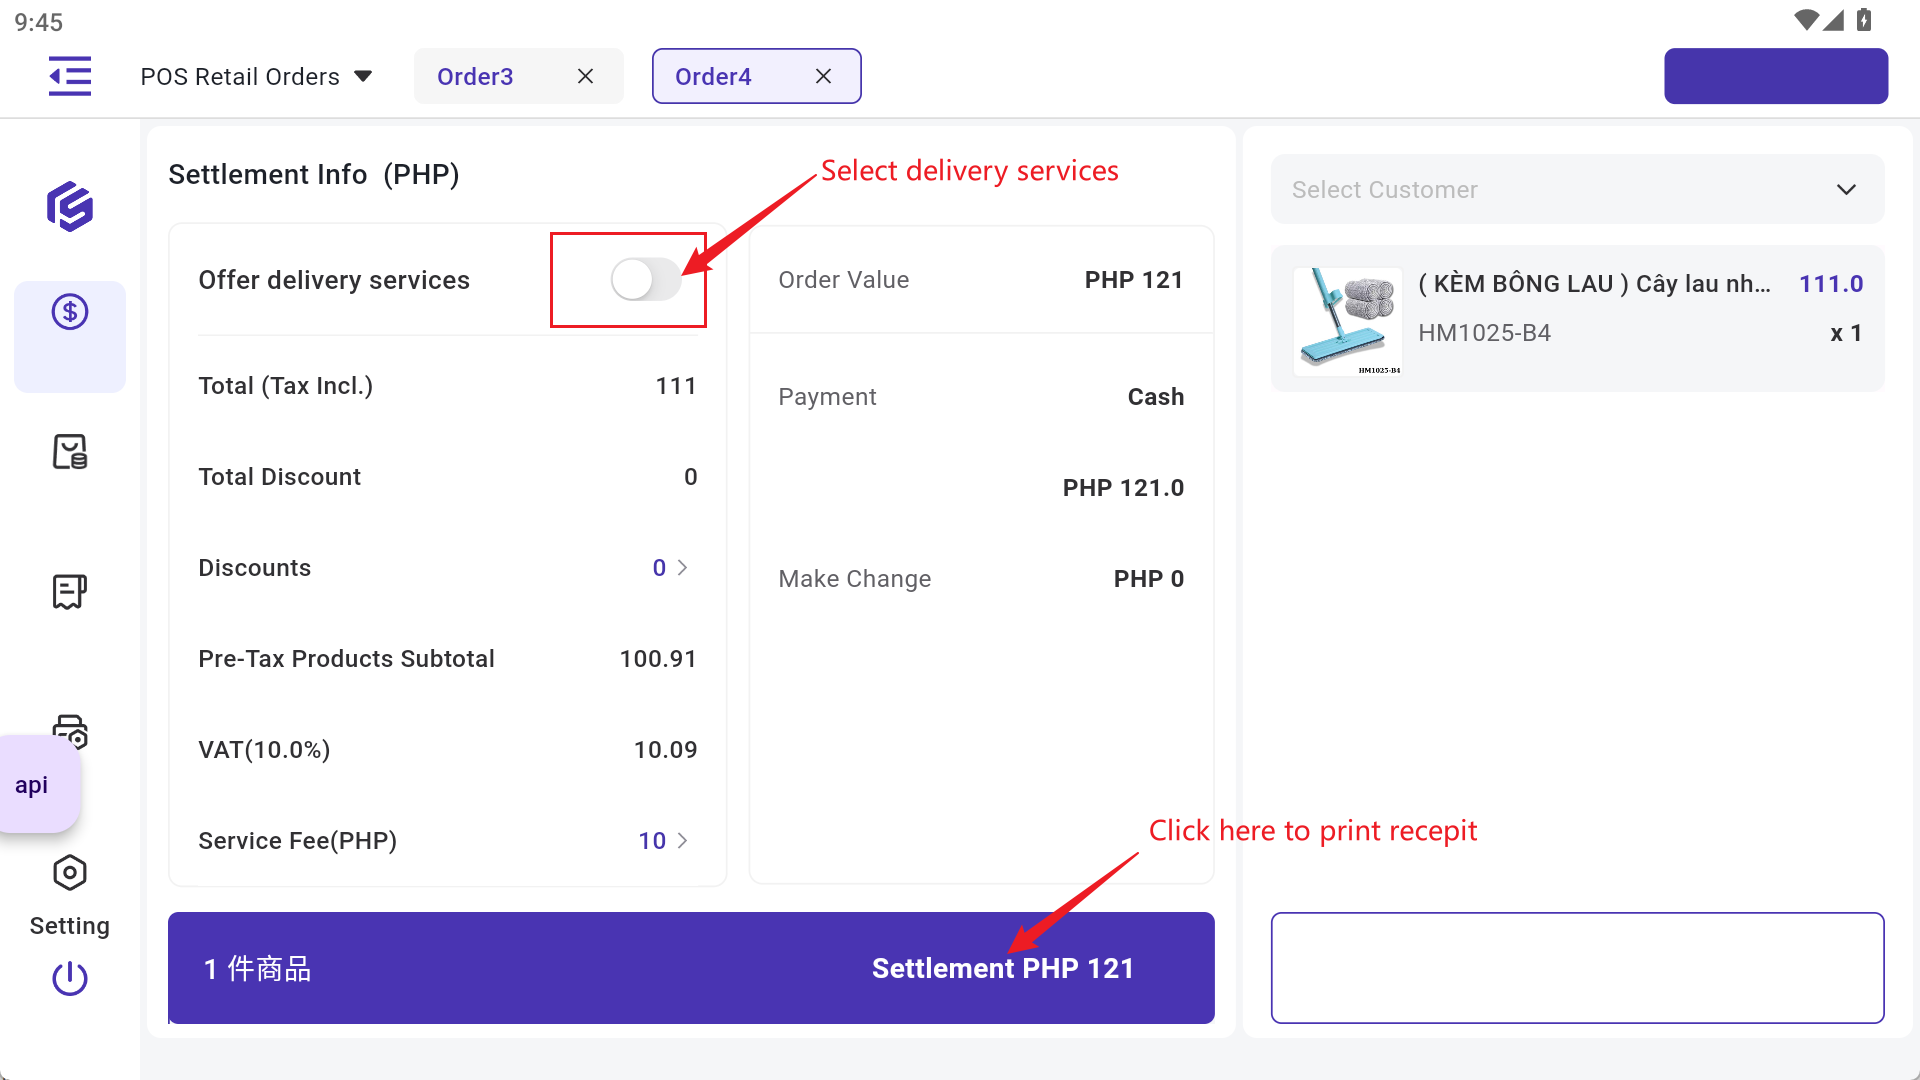Collapse the sidebar menu icon
Image resolution: width=1920 pixels, height=1080 pixels.
[70, 76]
